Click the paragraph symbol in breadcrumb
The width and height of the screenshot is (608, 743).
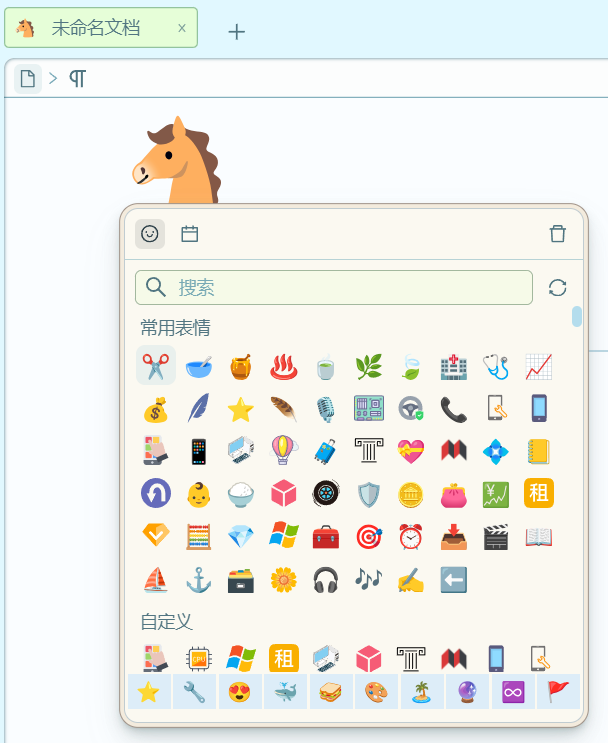tap(78, 78)
